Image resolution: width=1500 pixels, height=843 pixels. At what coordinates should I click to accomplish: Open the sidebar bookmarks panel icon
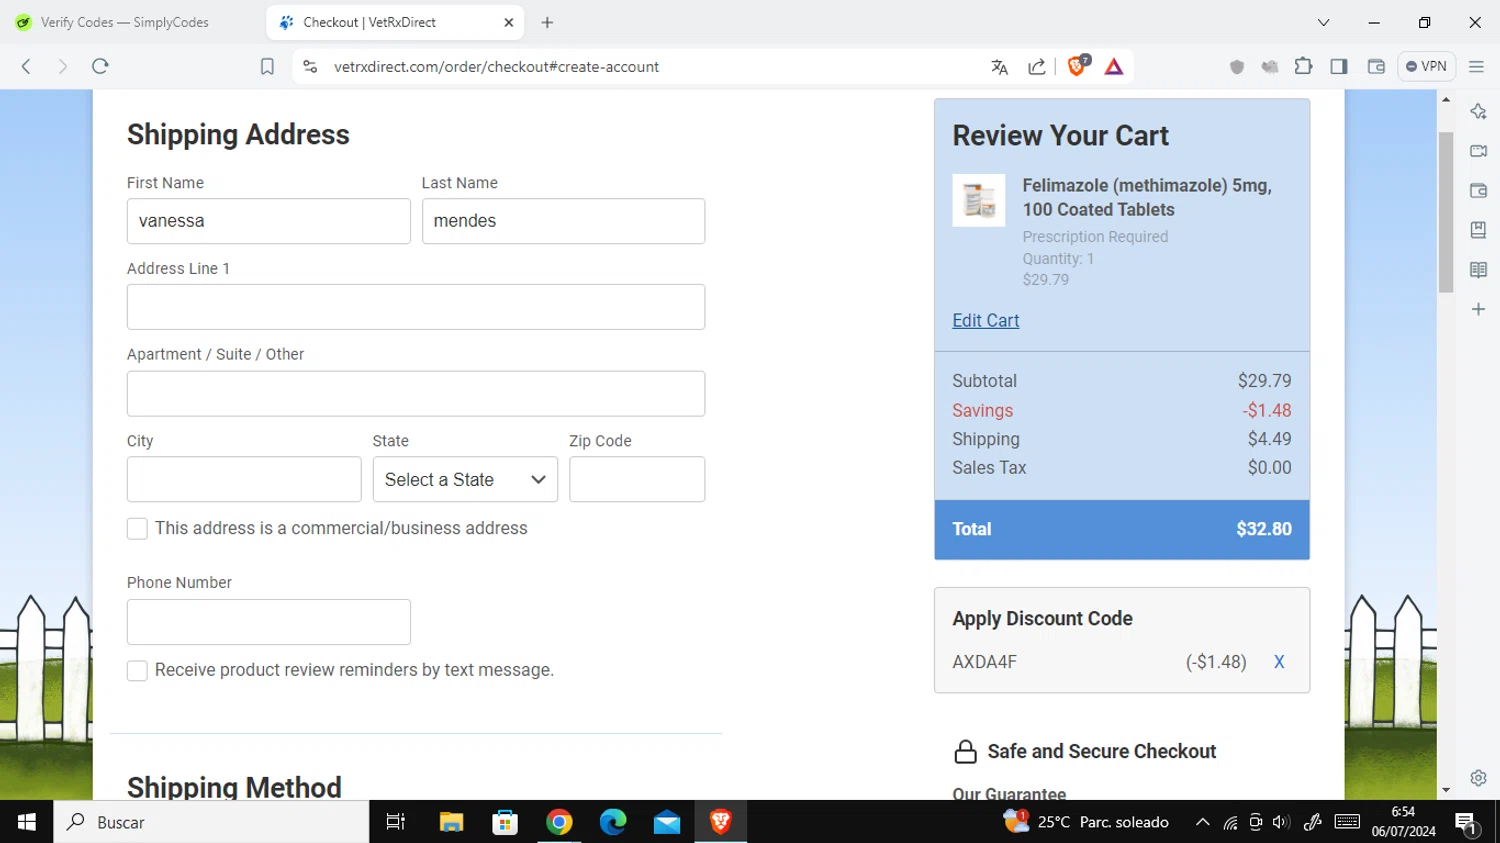(x=1478, y=230)
